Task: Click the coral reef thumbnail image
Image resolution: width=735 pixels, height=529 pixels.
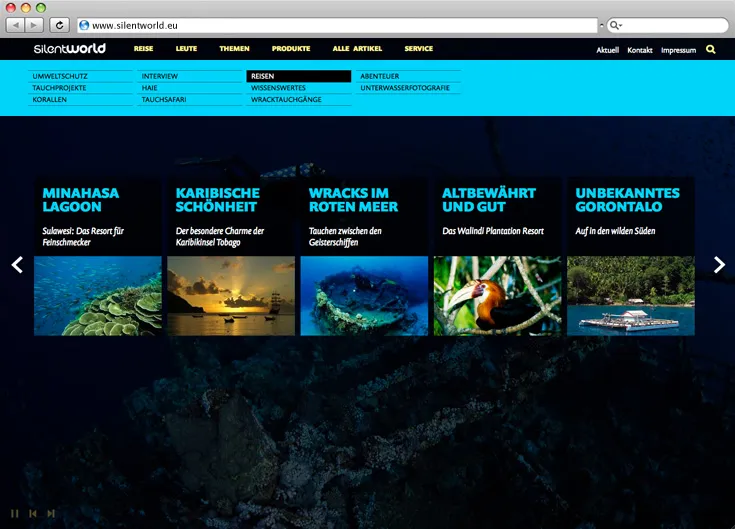Action: point(98,296)
